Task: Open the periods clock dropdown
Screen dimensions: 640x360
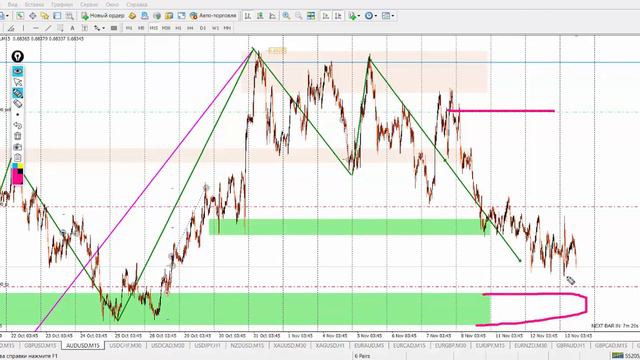Action: point(370,16)
